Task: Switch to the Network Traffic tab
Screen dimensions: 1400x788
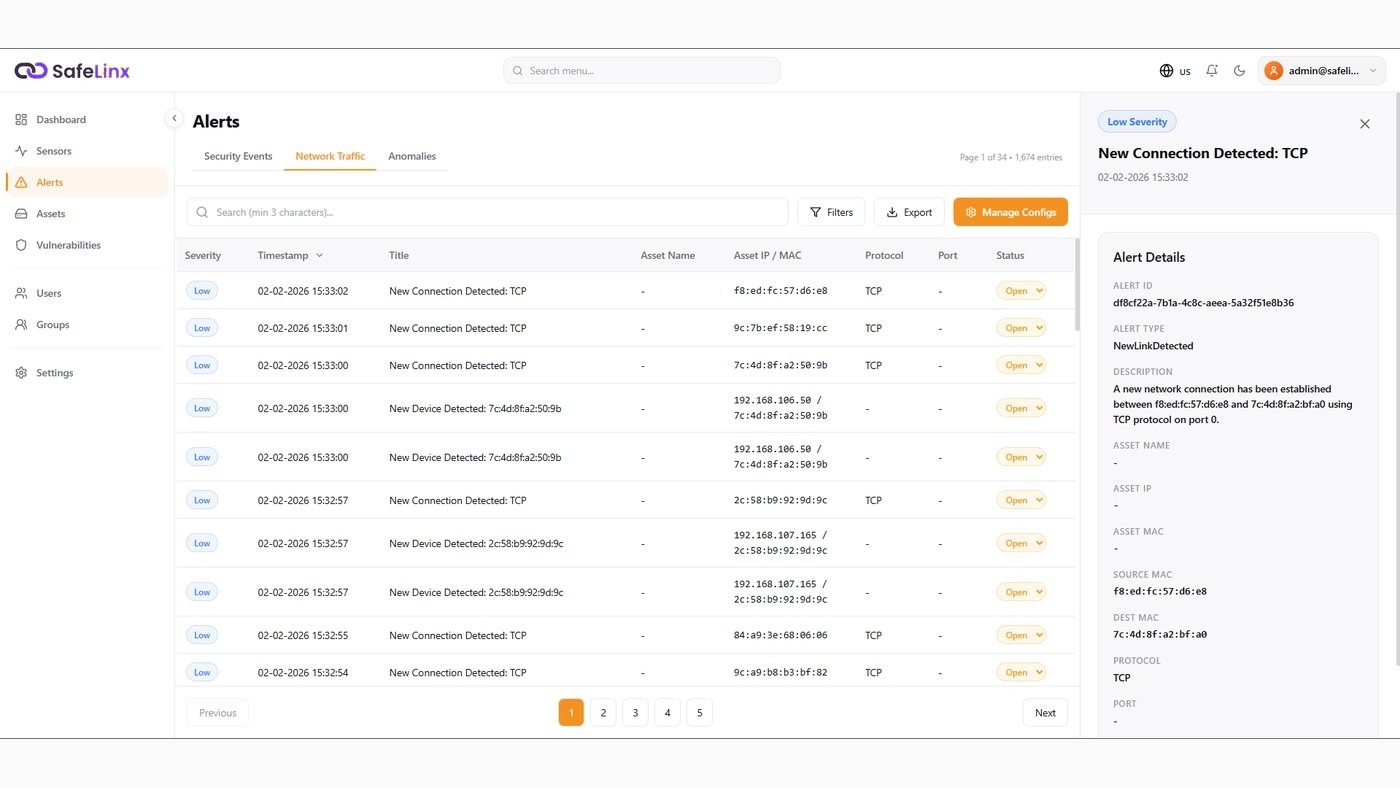Action: click(x=330, y=157)
